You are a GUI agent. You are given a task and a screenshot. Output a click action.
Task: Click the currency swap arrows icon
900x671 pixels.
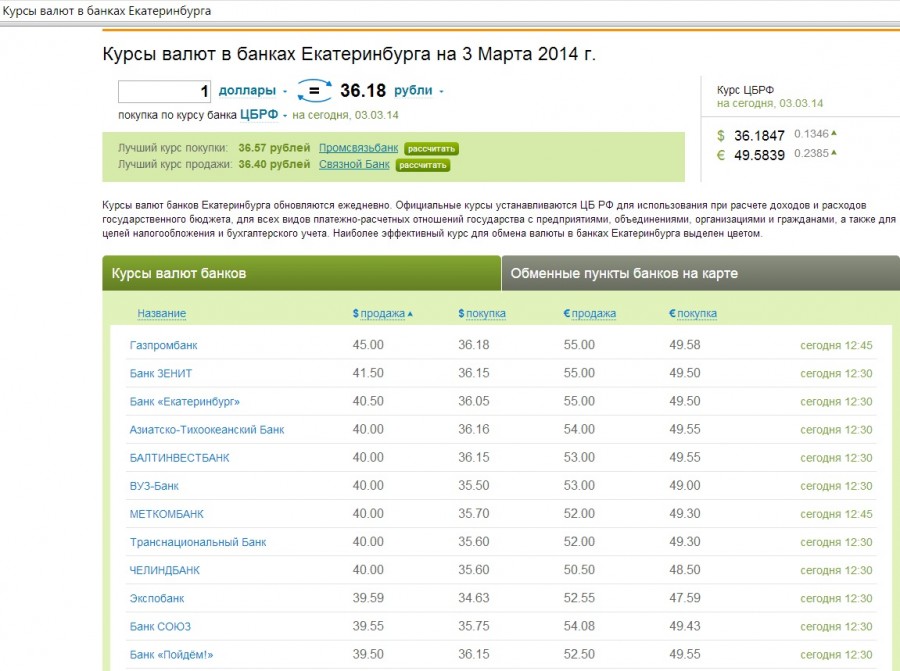[x=314, y=91]
